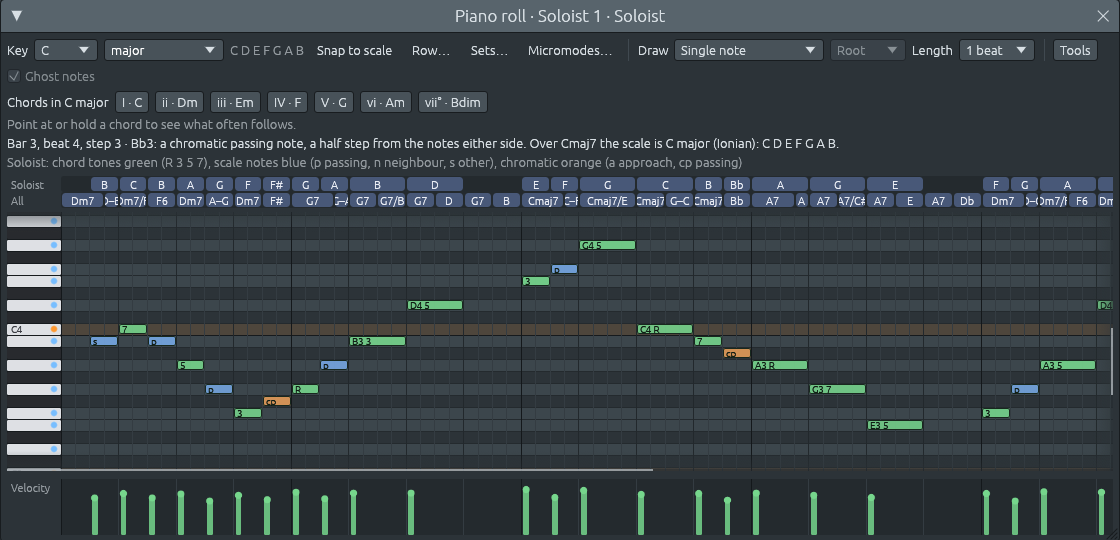Open the scale dropdown showing major

point(164,50)
